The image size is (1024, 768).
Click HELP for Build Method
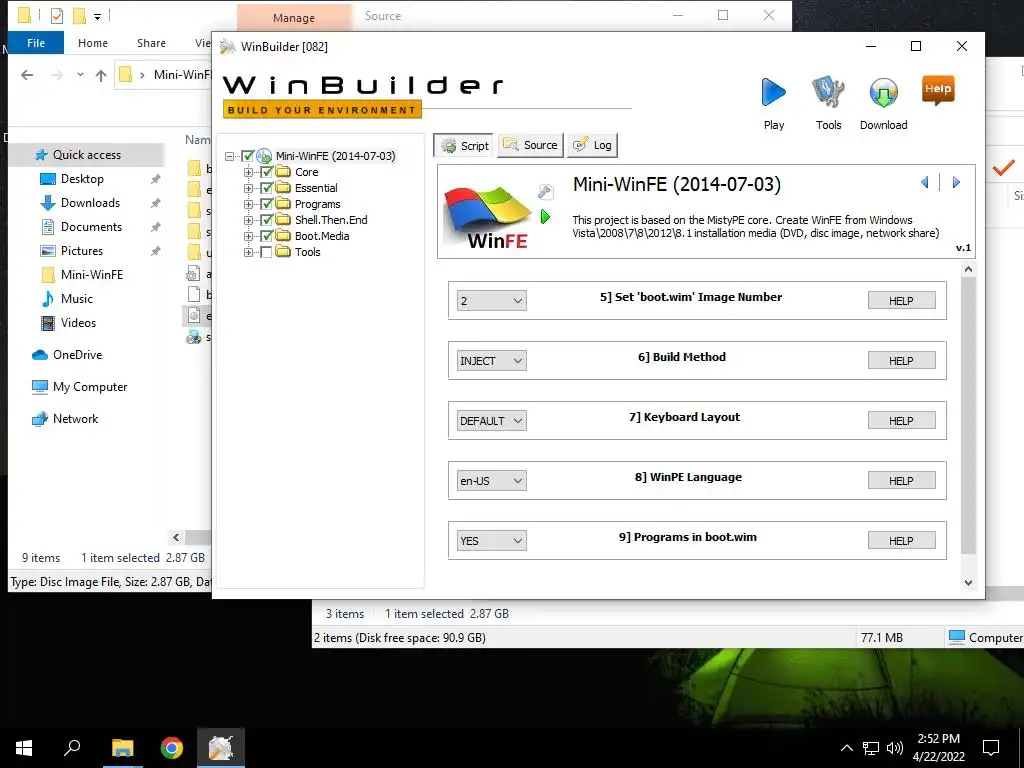pos(901,361)
